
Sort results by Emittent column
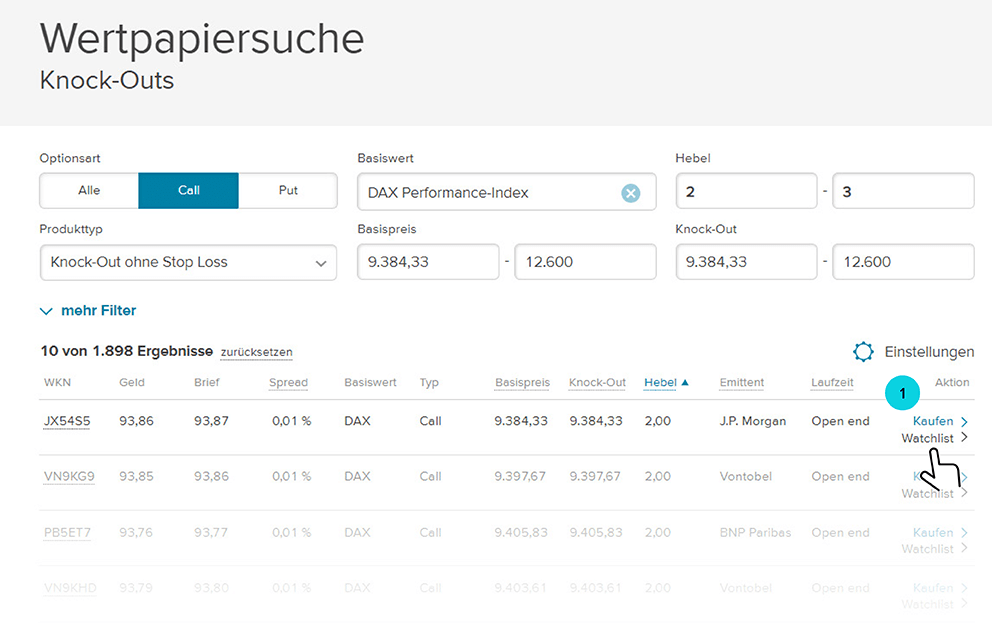click(741, 382)
